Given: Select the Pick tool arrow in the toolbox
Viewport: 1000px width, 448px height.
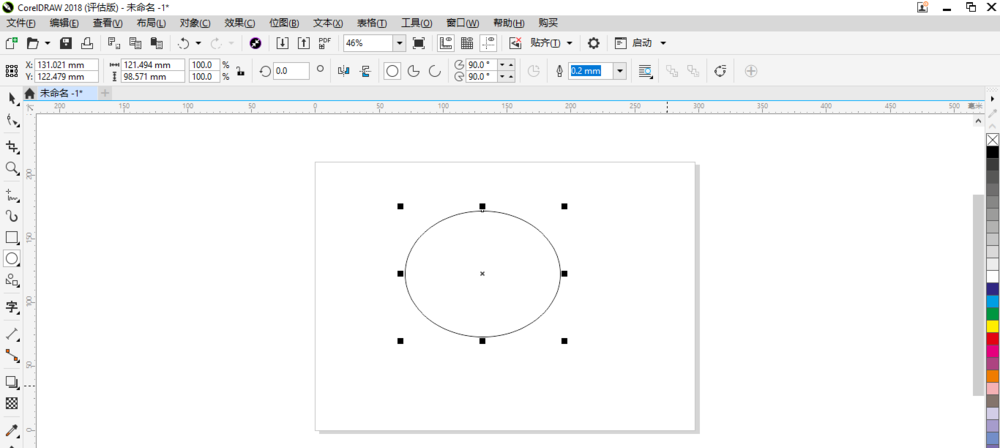Looking at the screenshot, I should pos(11,98).
